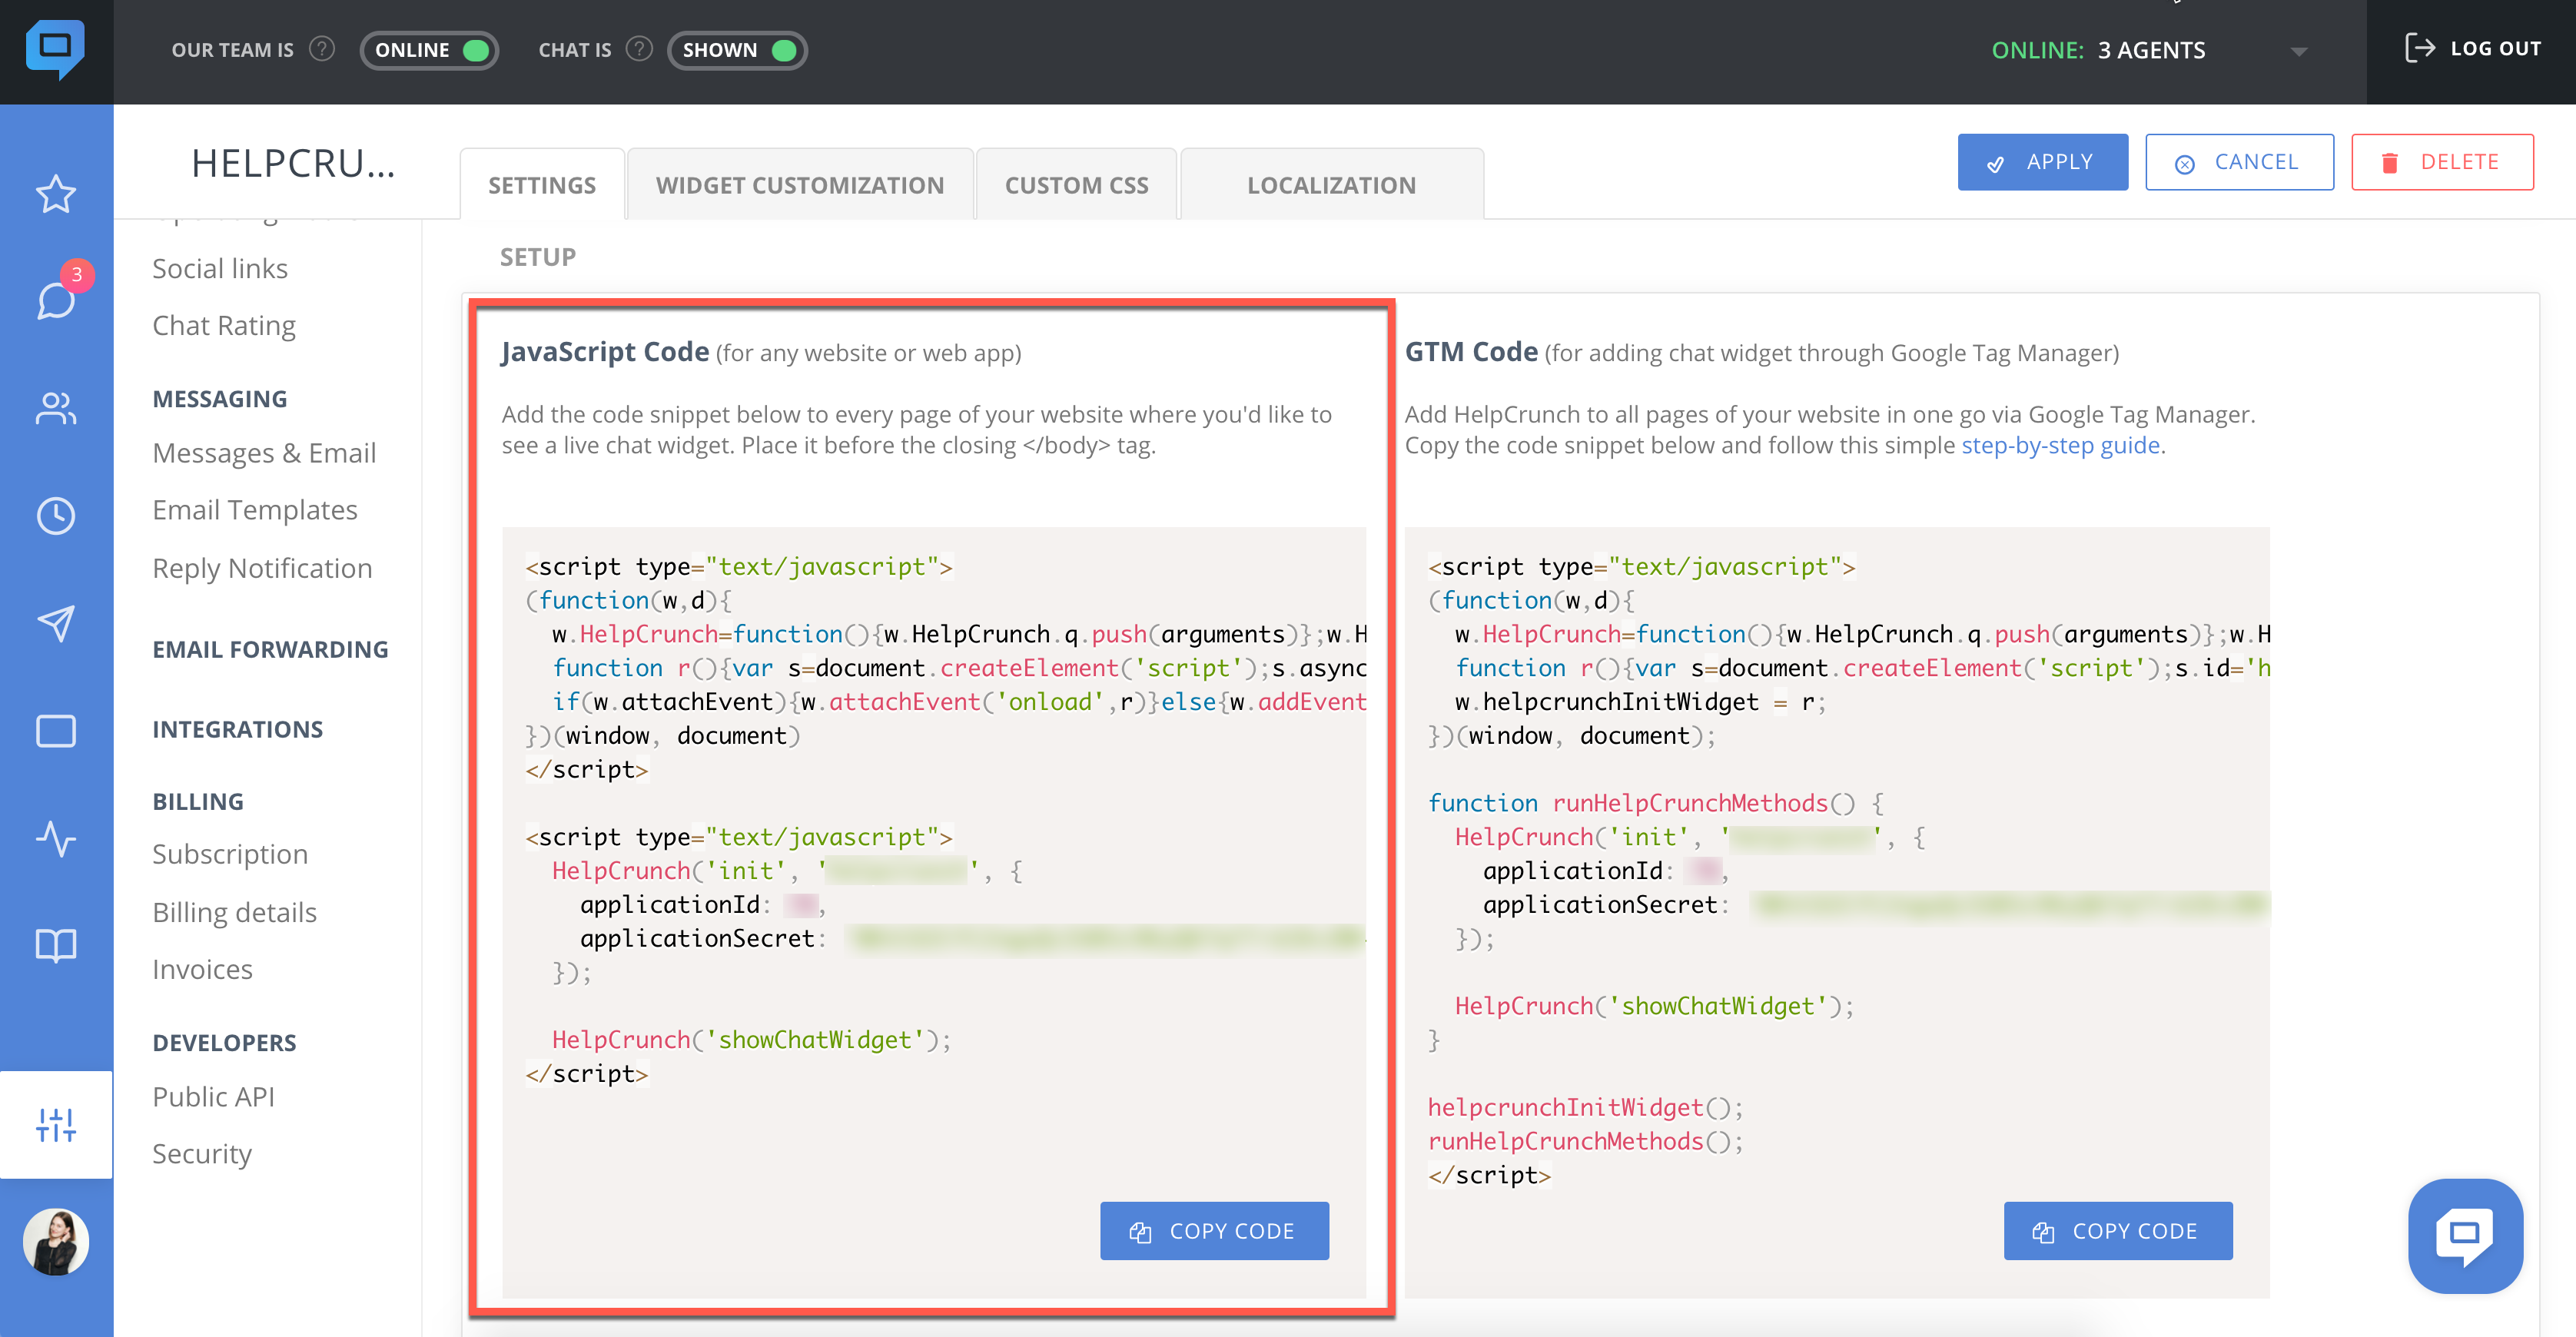This screenshot has height=1337, width=2576.
Task: Click LOG OUT text
Action: (x=2495, y=48)
